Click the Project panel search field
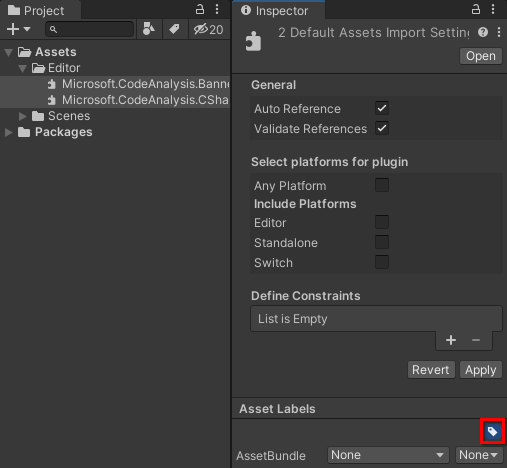507x468 pixels. (90, 29)
